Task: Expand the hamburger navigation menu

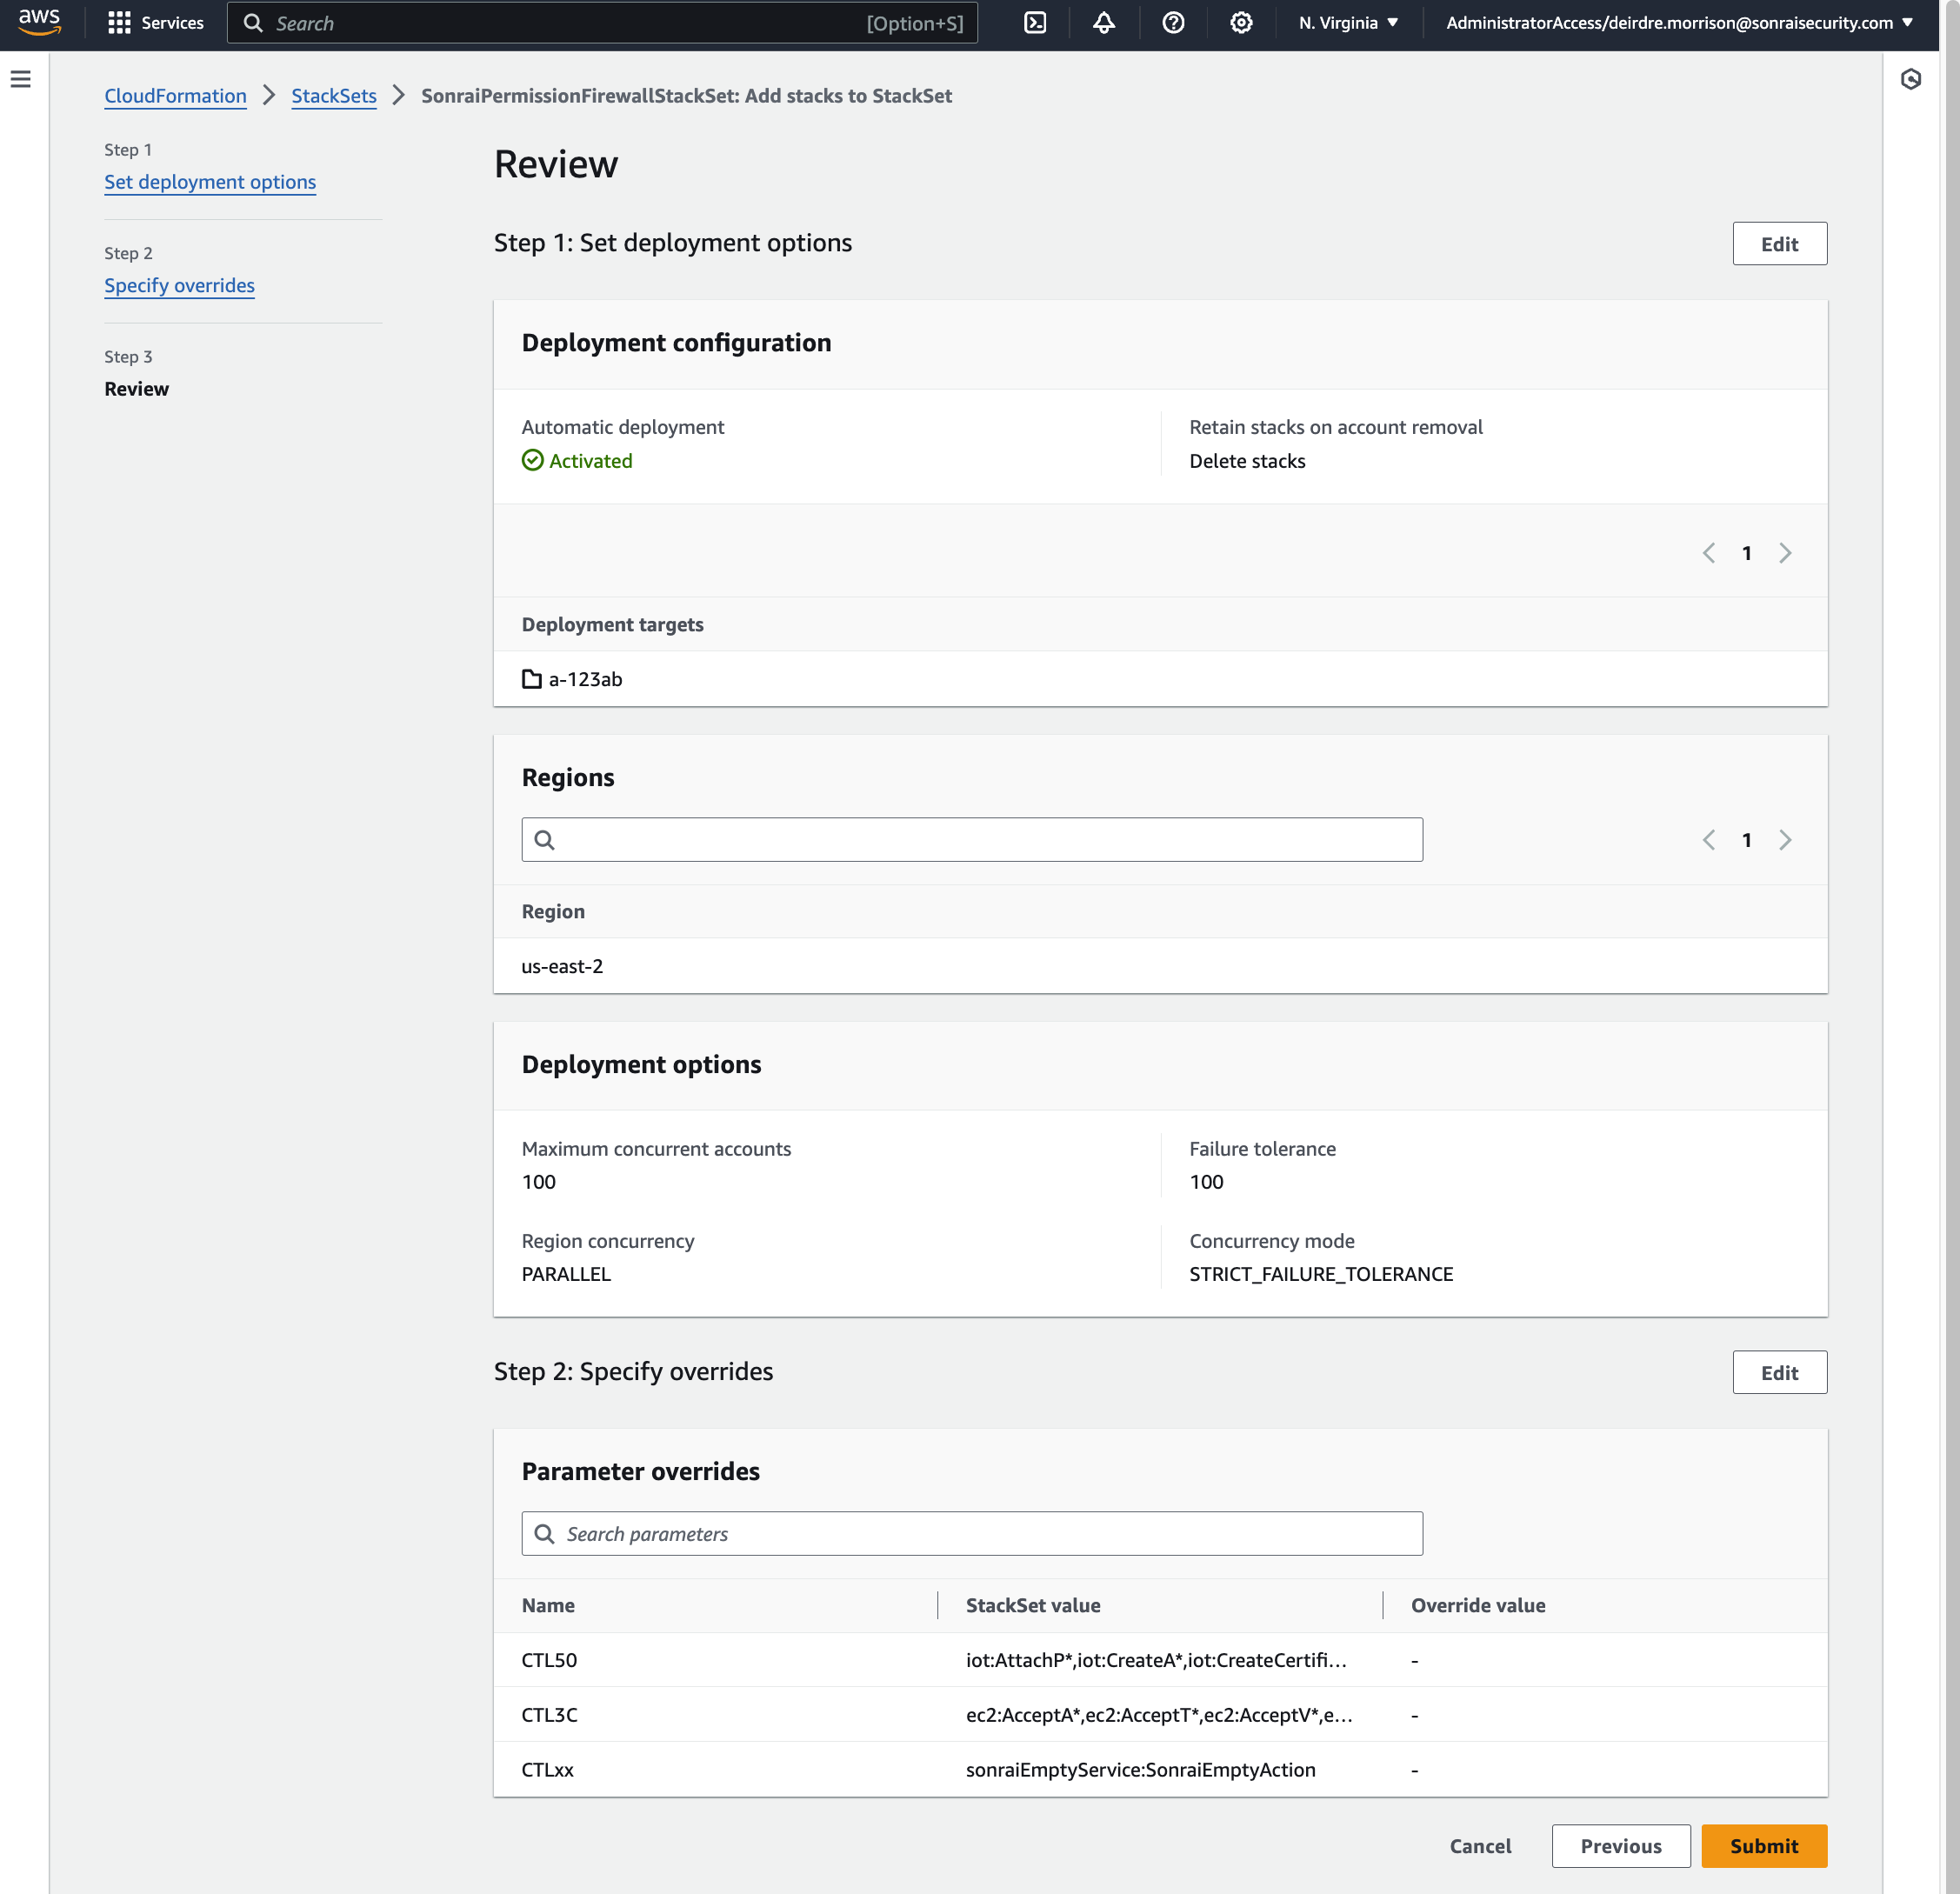Action: tap(21, 79)
